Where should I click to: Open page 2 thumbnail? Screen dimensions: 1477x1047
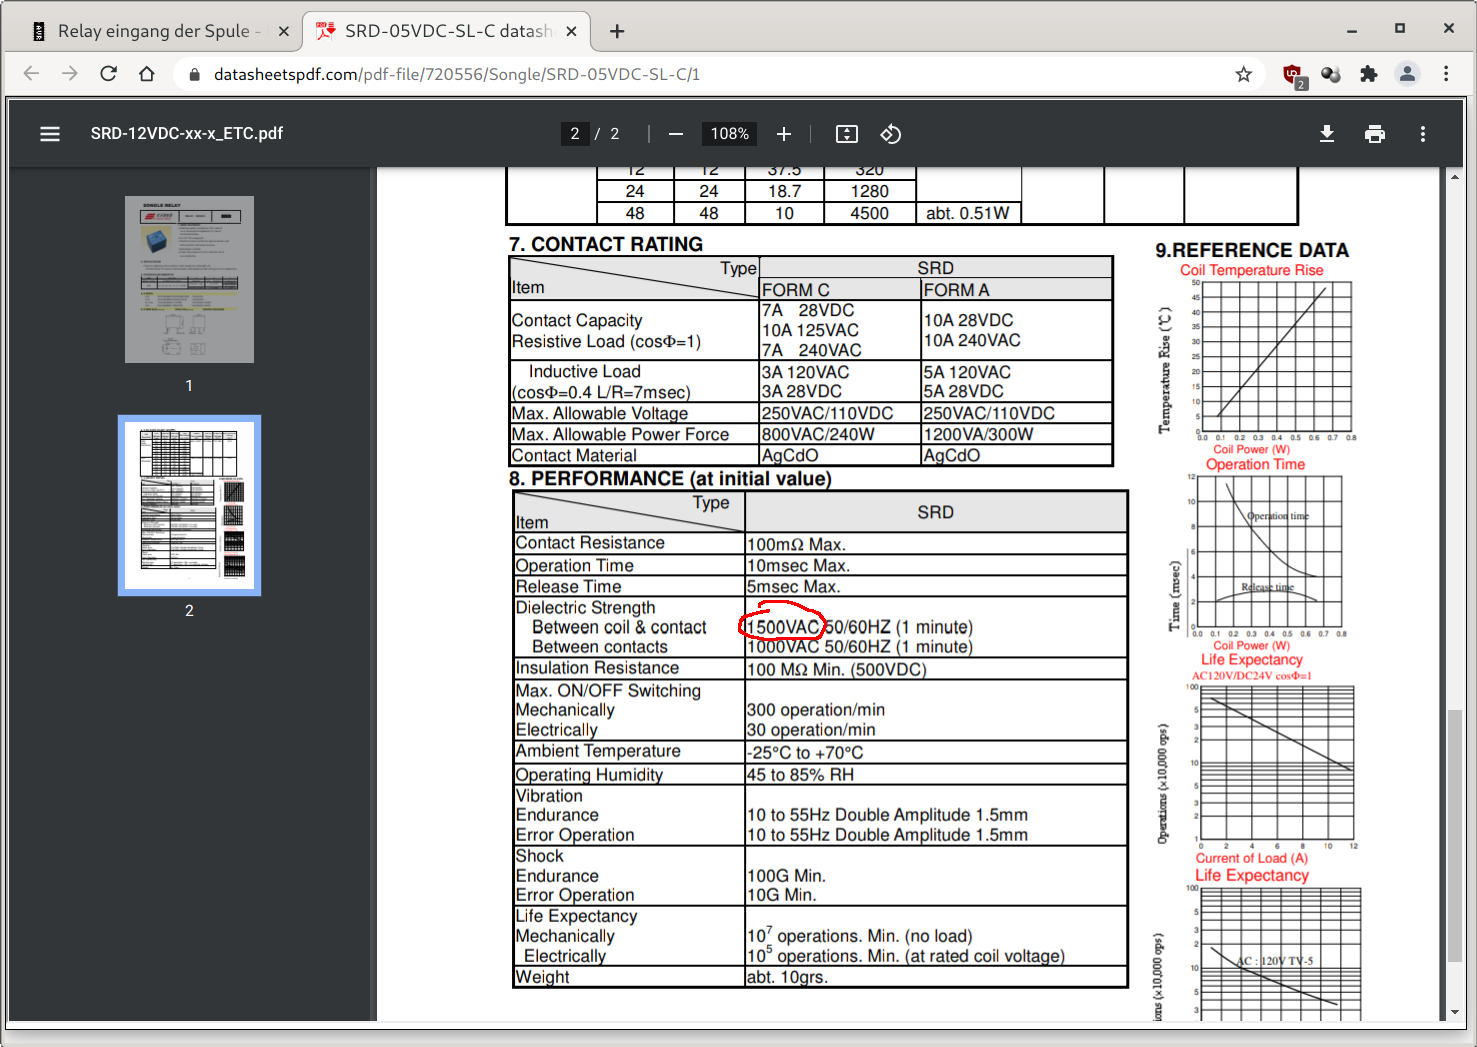(189, 505)
